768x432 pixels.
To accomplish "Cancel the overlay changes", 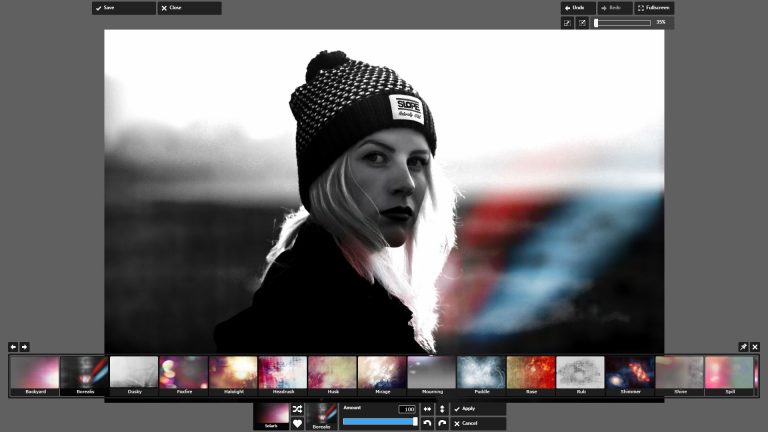I will [x=478, y=424].
